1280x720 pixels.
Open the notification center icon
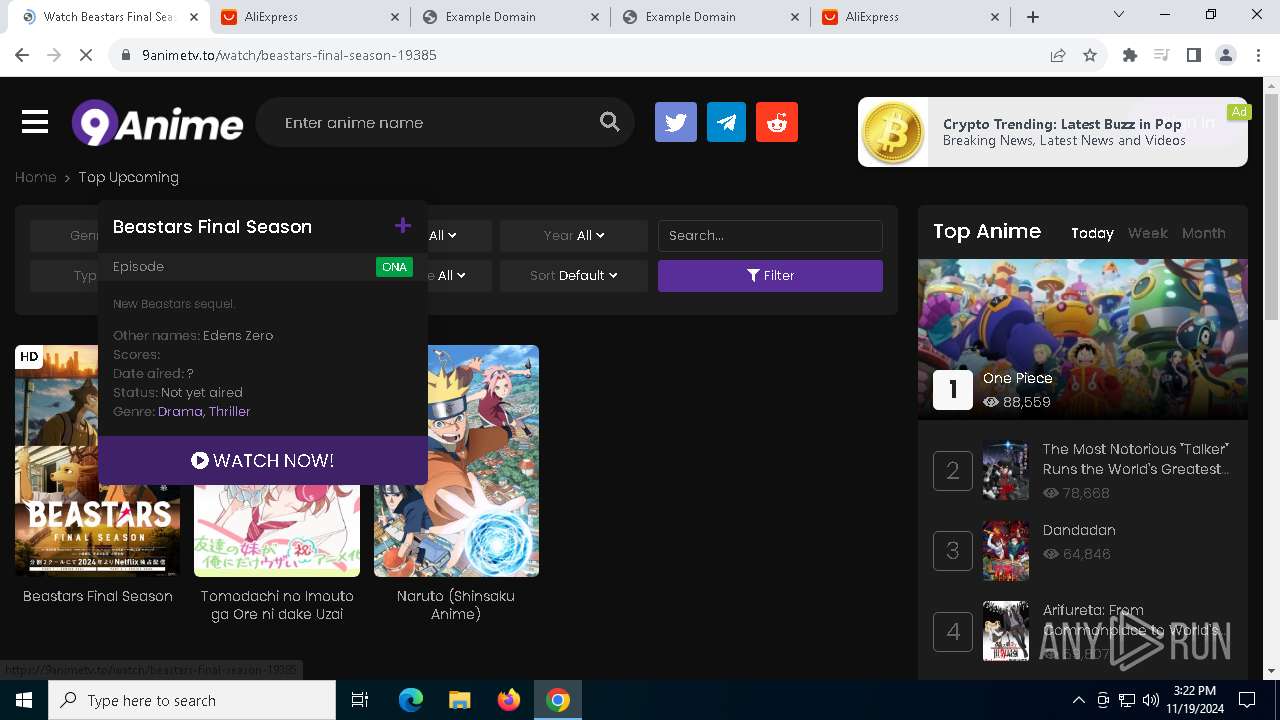pos(1247,700)
